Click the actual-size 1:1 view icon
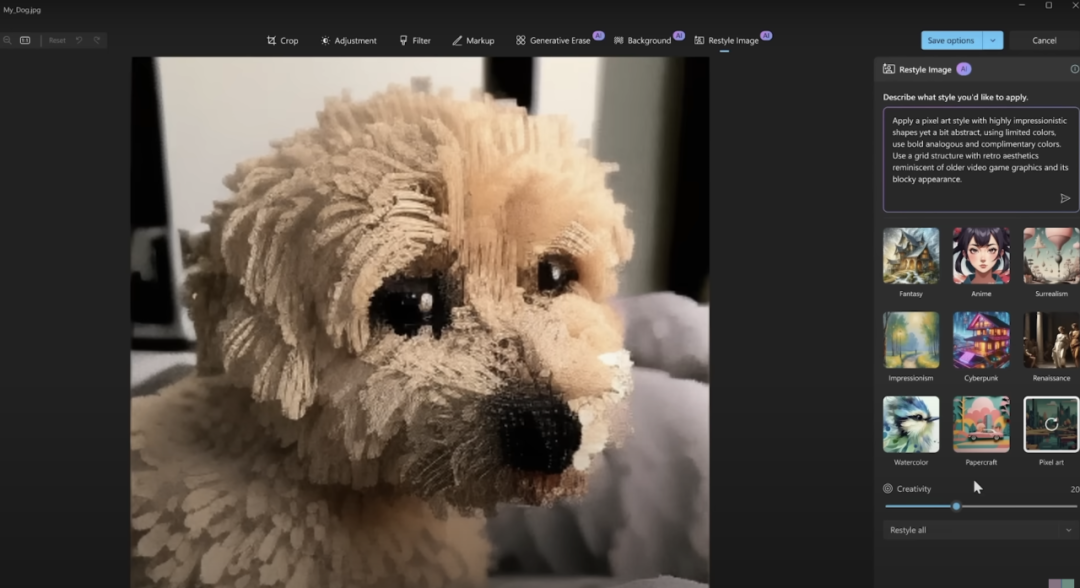 (25, 41)
